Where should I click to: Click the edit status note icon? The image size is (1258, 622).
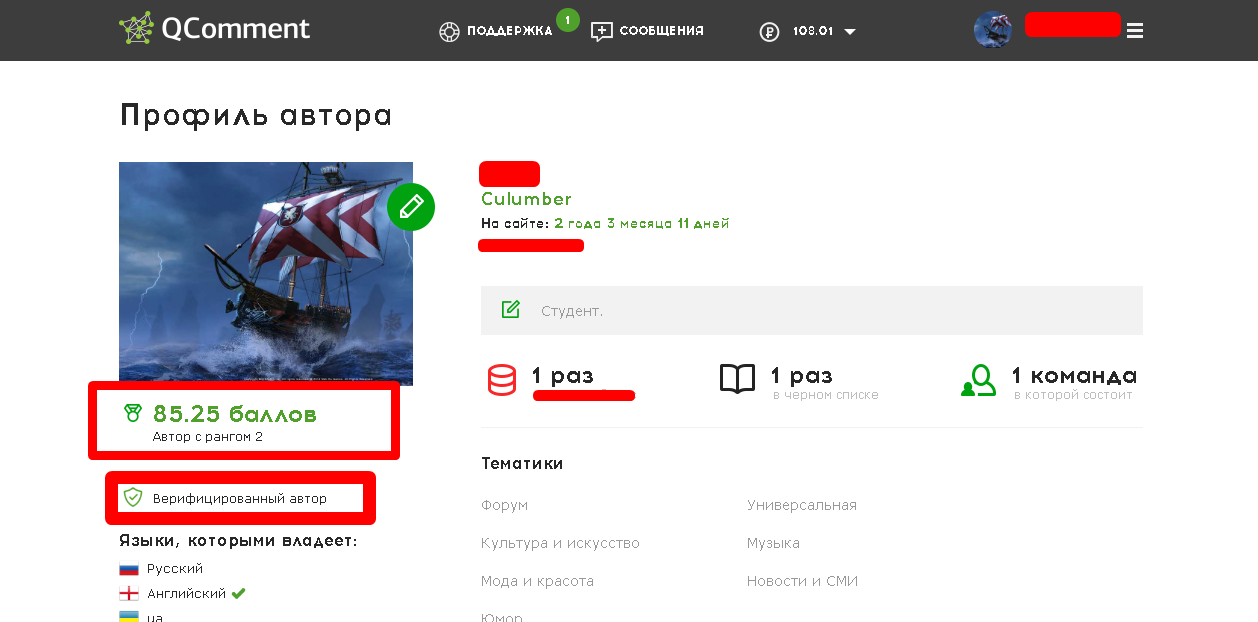pos(511,310)
